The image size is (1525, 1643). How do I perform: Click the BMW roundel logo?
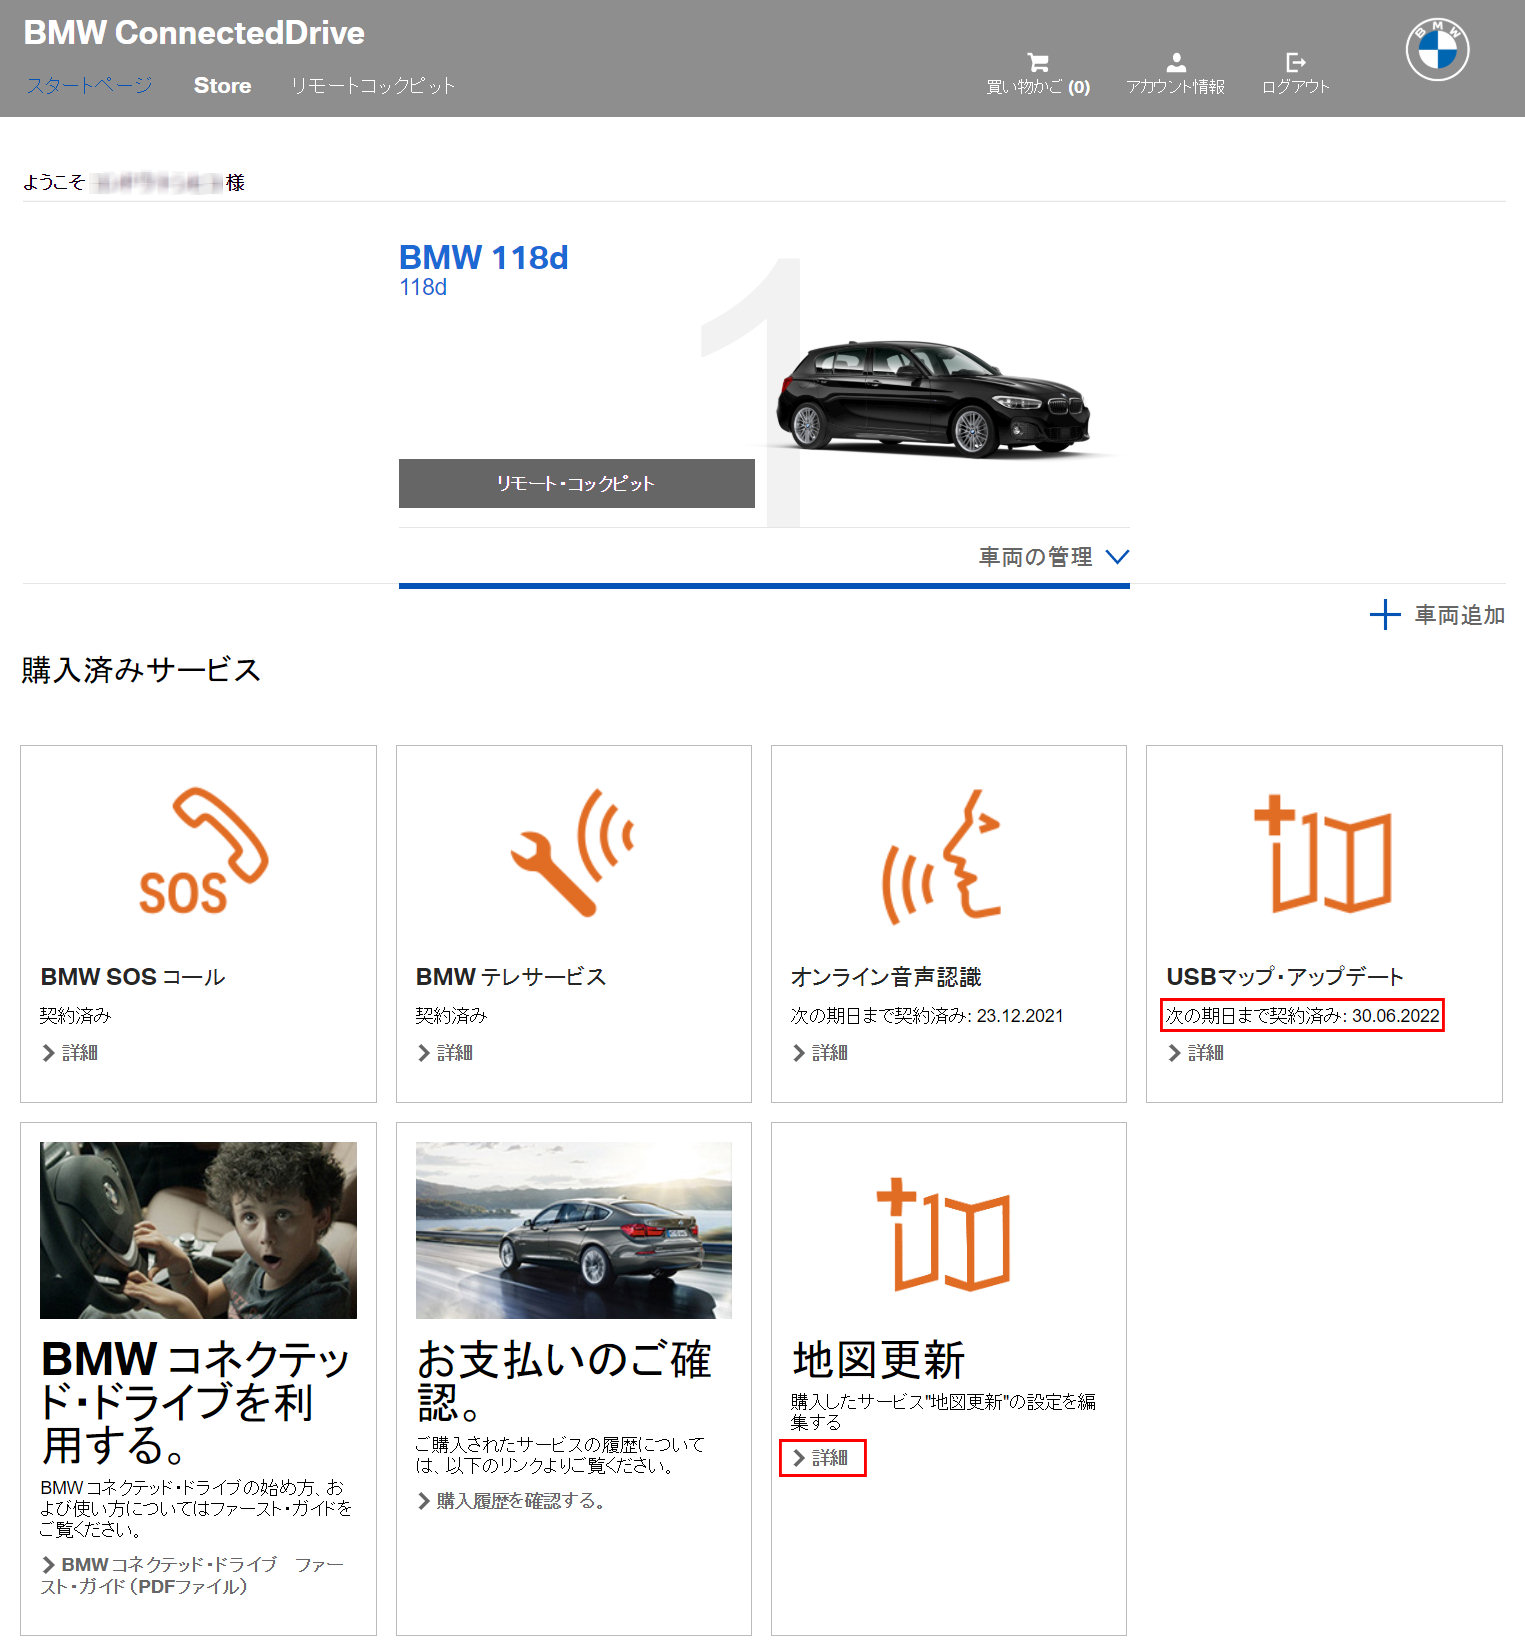pos(1437,50)
